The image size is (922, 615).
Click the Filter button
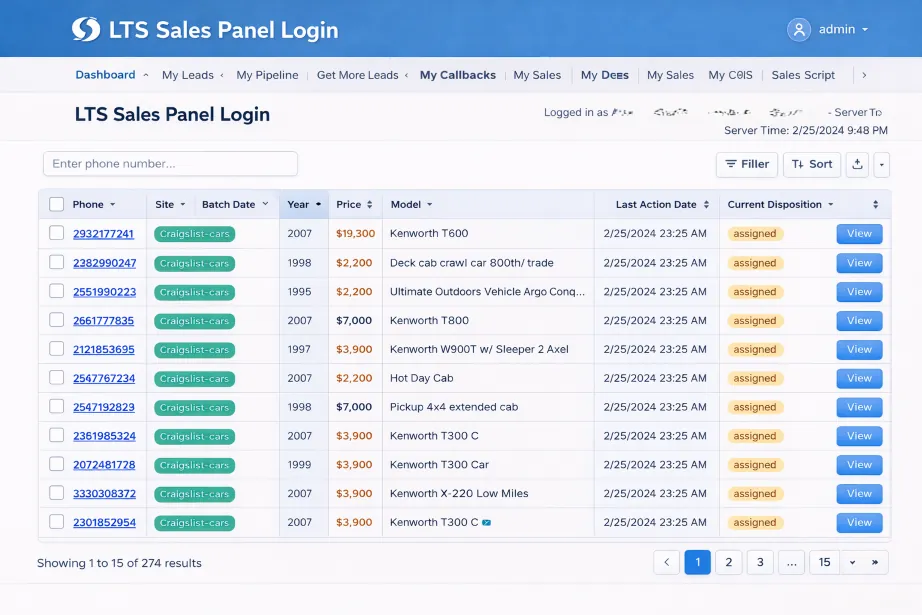point(747,165)
